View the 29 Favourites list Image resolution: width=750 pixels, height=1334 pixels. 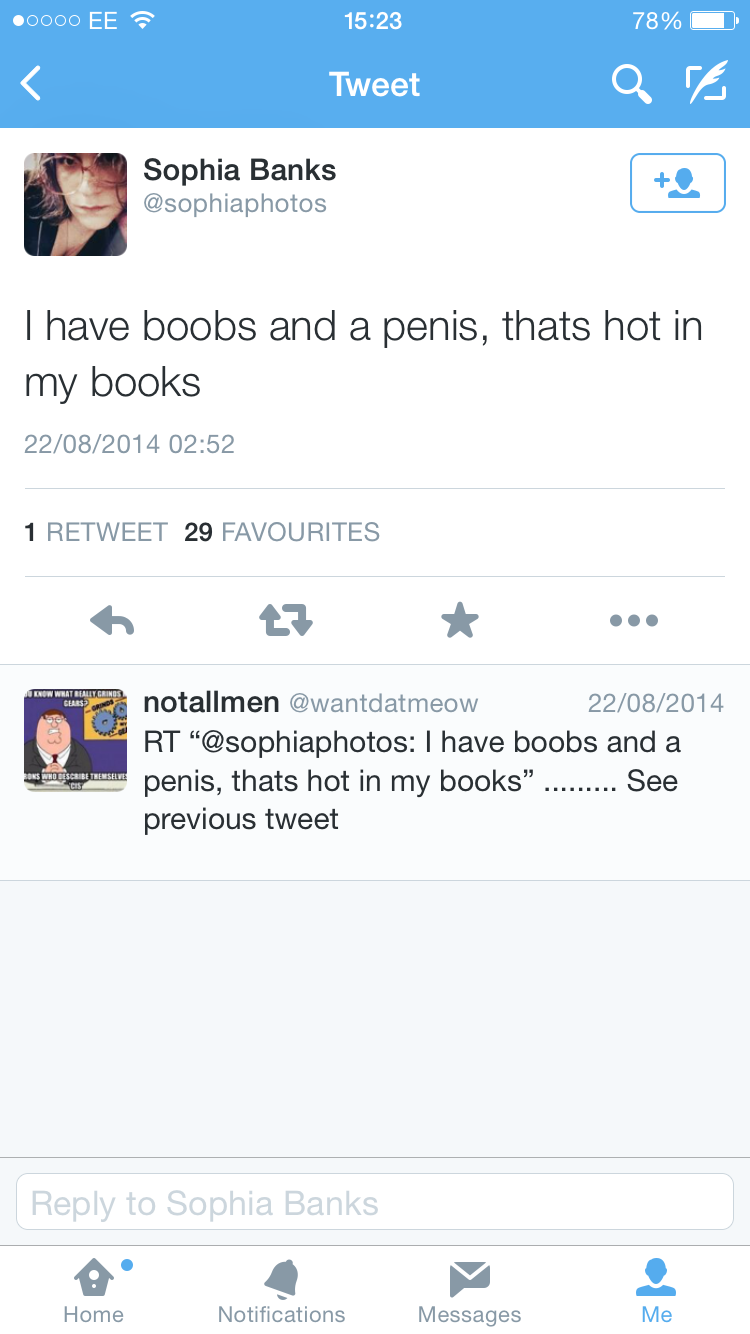coord(282,532)
